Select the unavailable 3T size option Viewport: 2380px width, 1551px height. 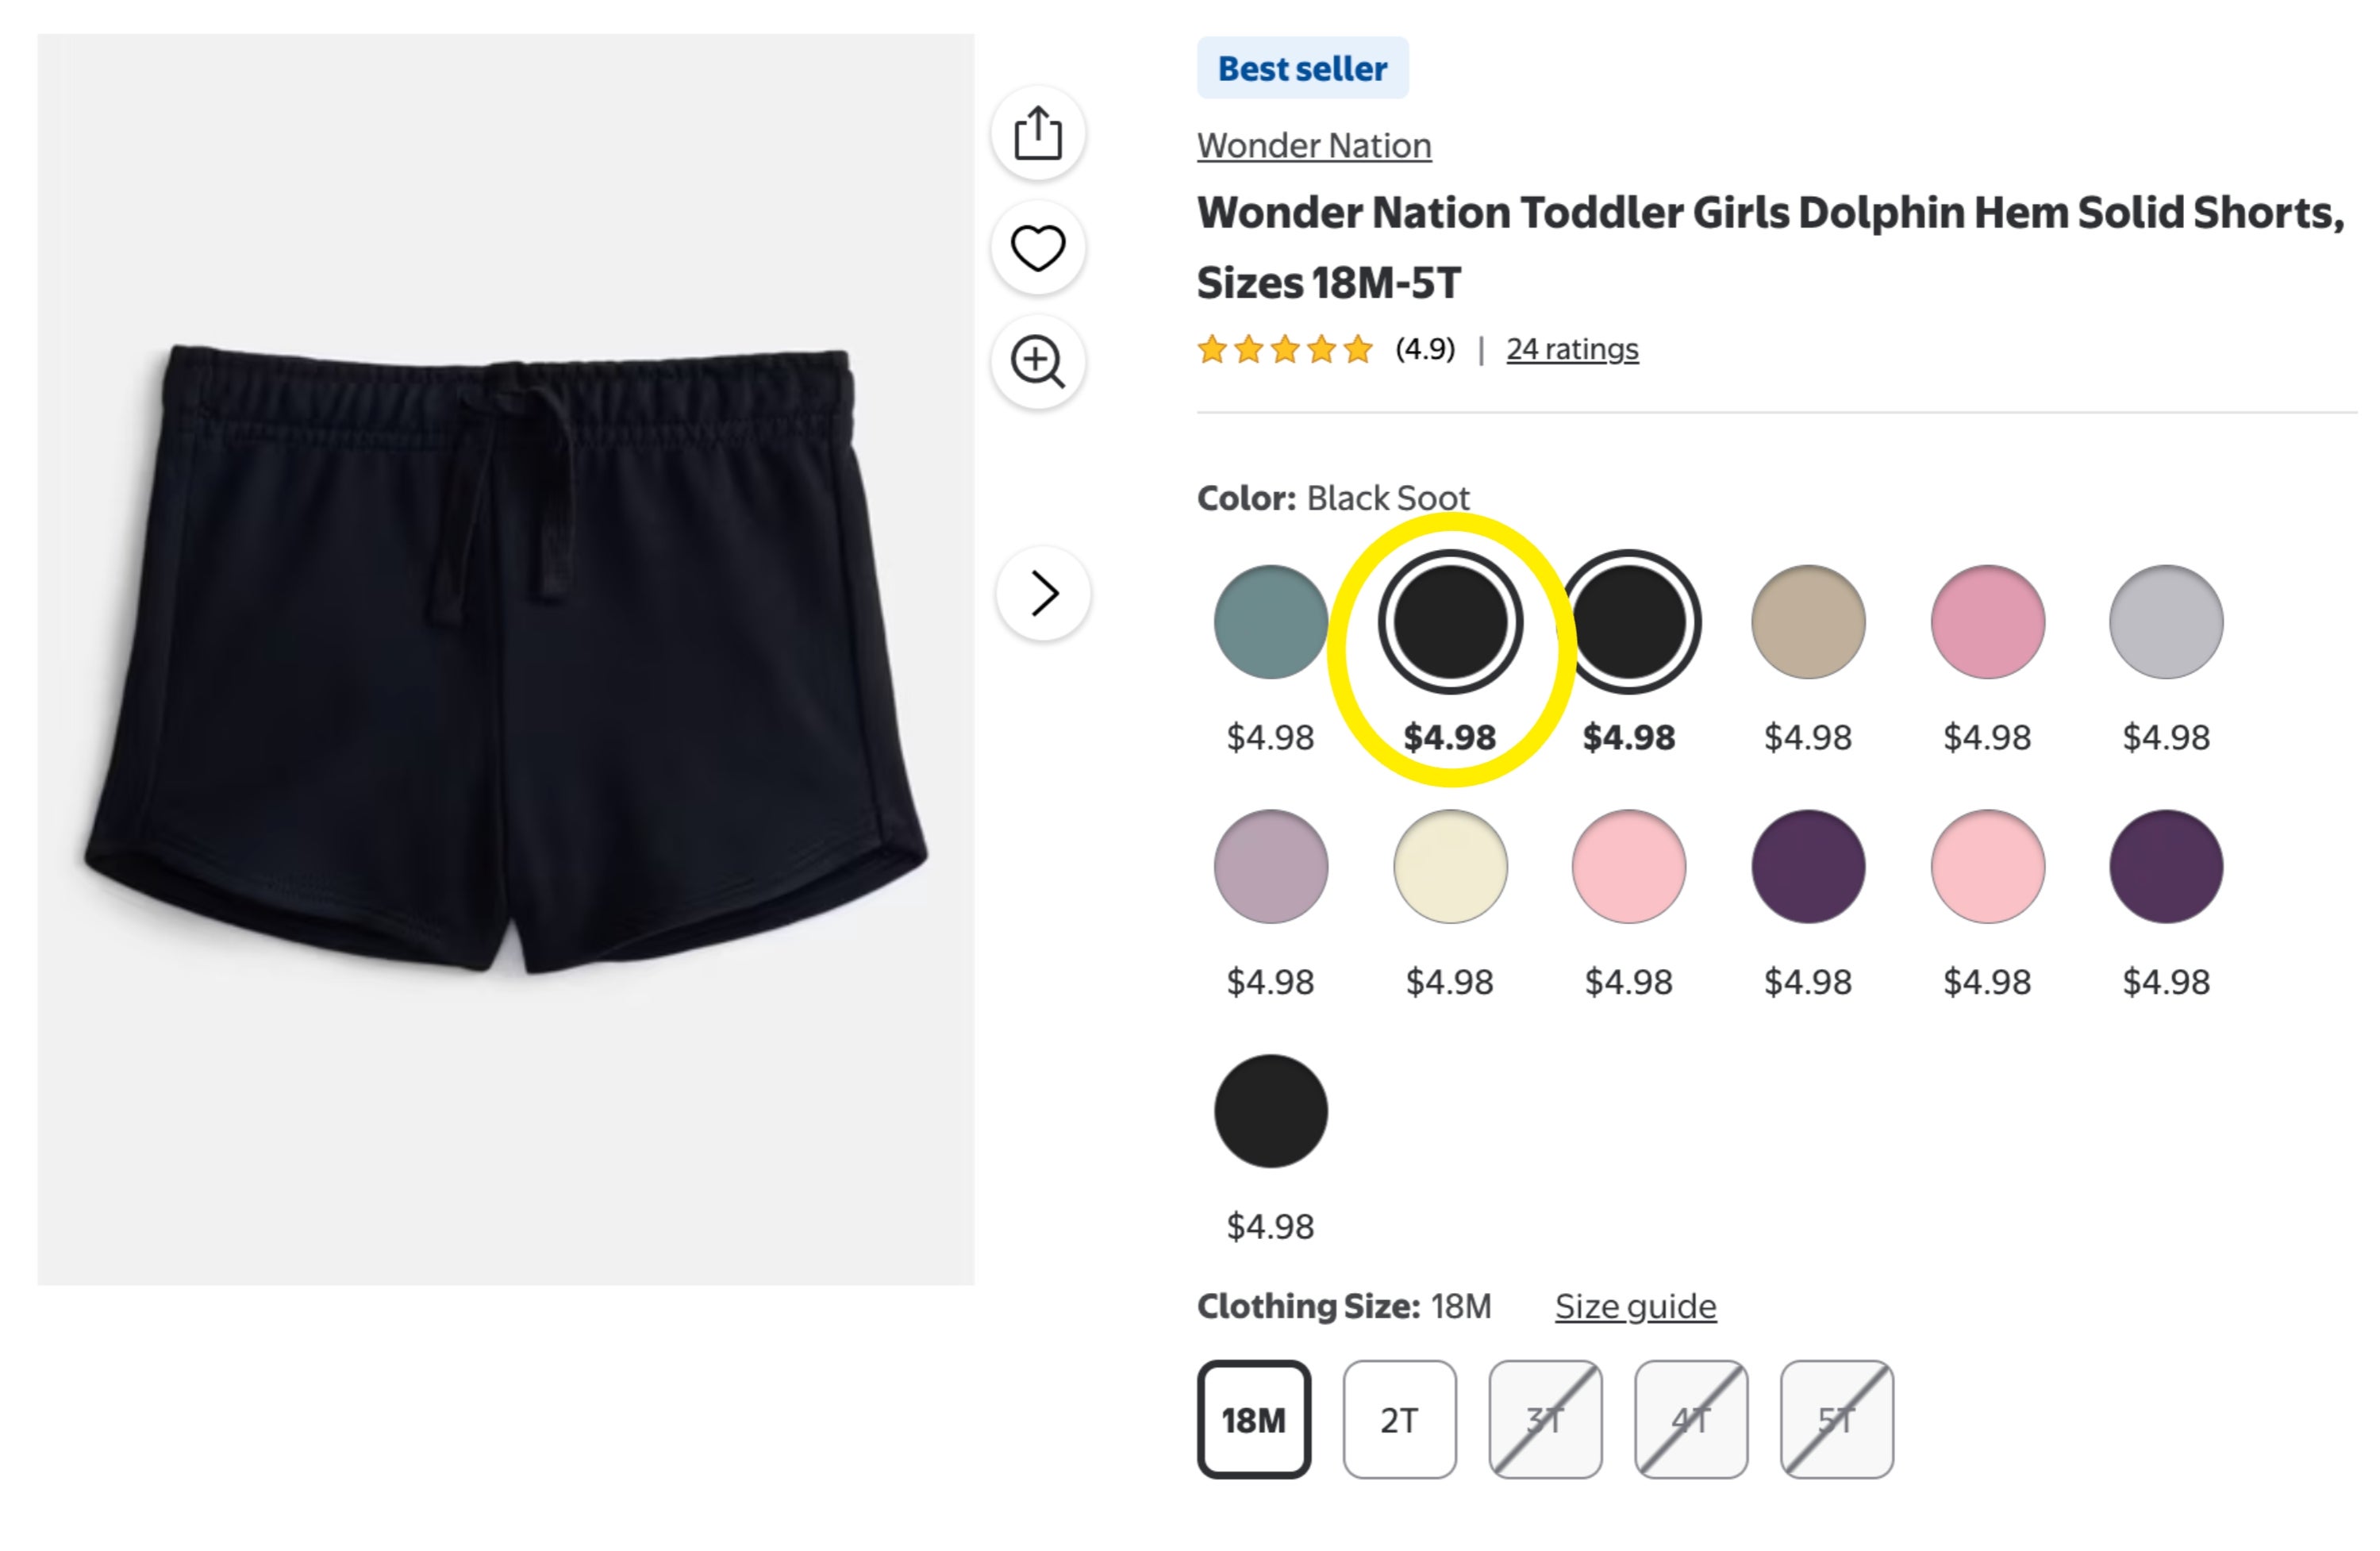click(1545, 1419)
